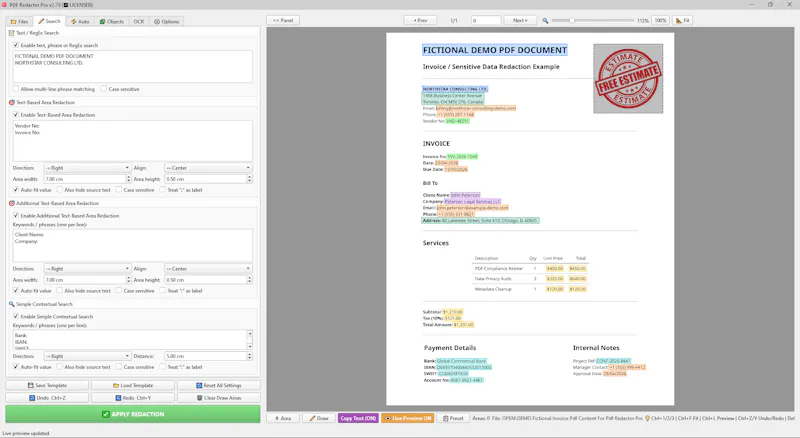Click the Additional Text-Based Area Redaction section icon
800x438 pixels.
(11, 203)
